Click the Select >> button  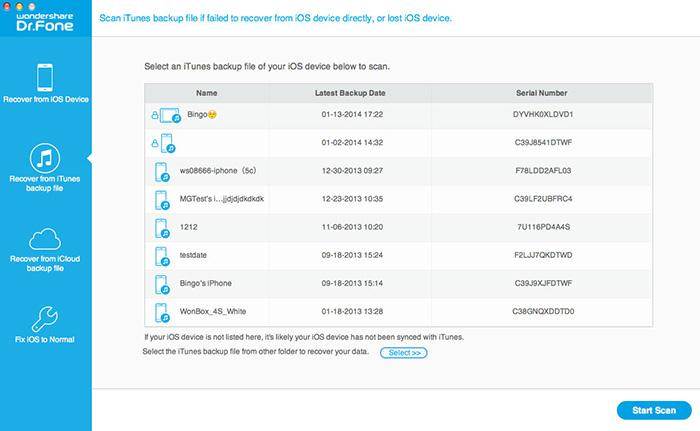tap(404, 353)
